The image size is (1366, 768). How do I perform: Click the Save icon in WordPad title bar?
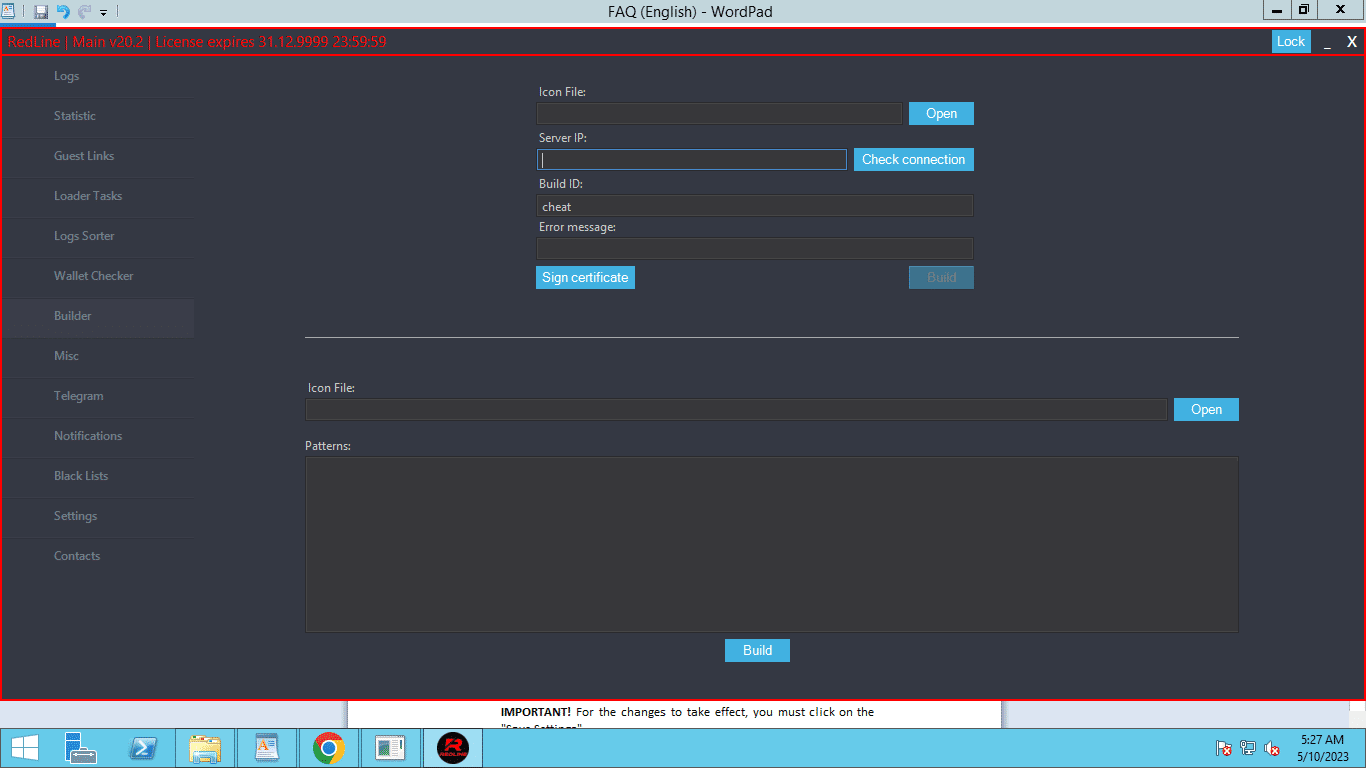(41, 12)
